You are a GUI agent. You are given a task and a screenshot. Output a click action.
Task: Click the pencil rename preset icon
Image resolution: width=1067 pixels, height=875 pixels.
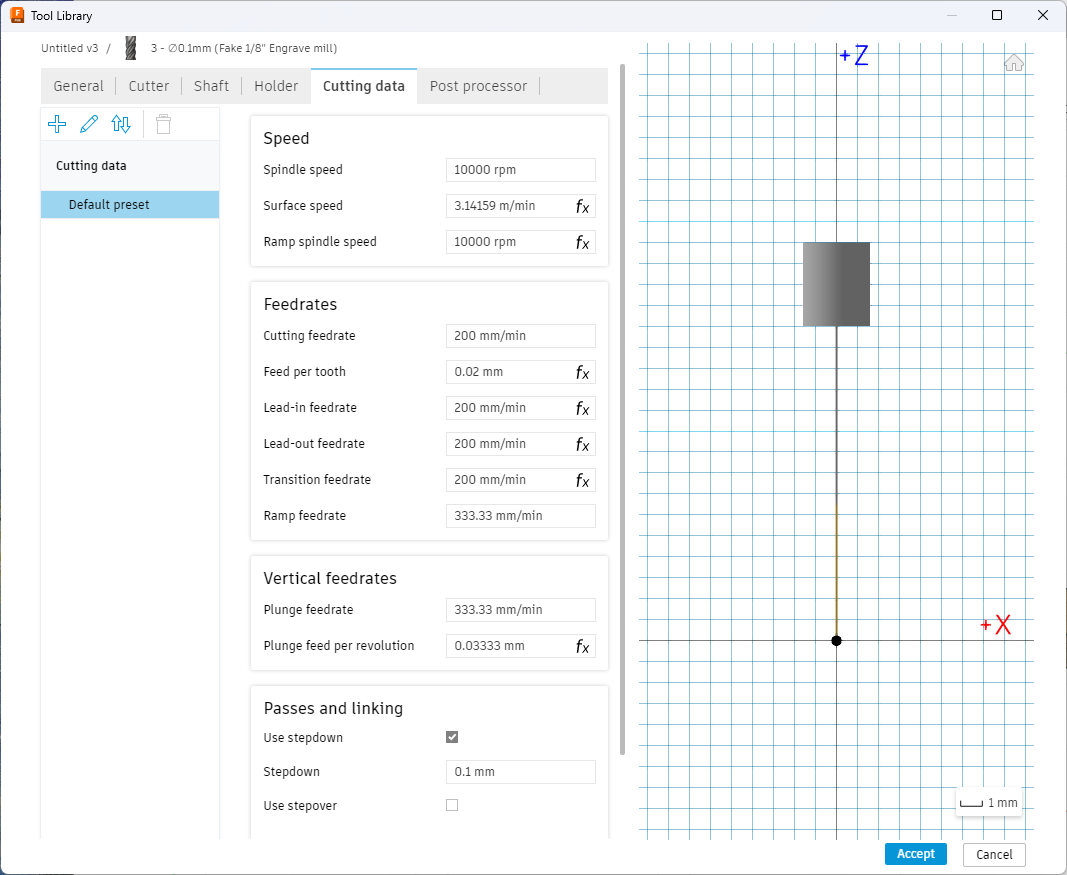pyautogui.click(x=89, y=124)
